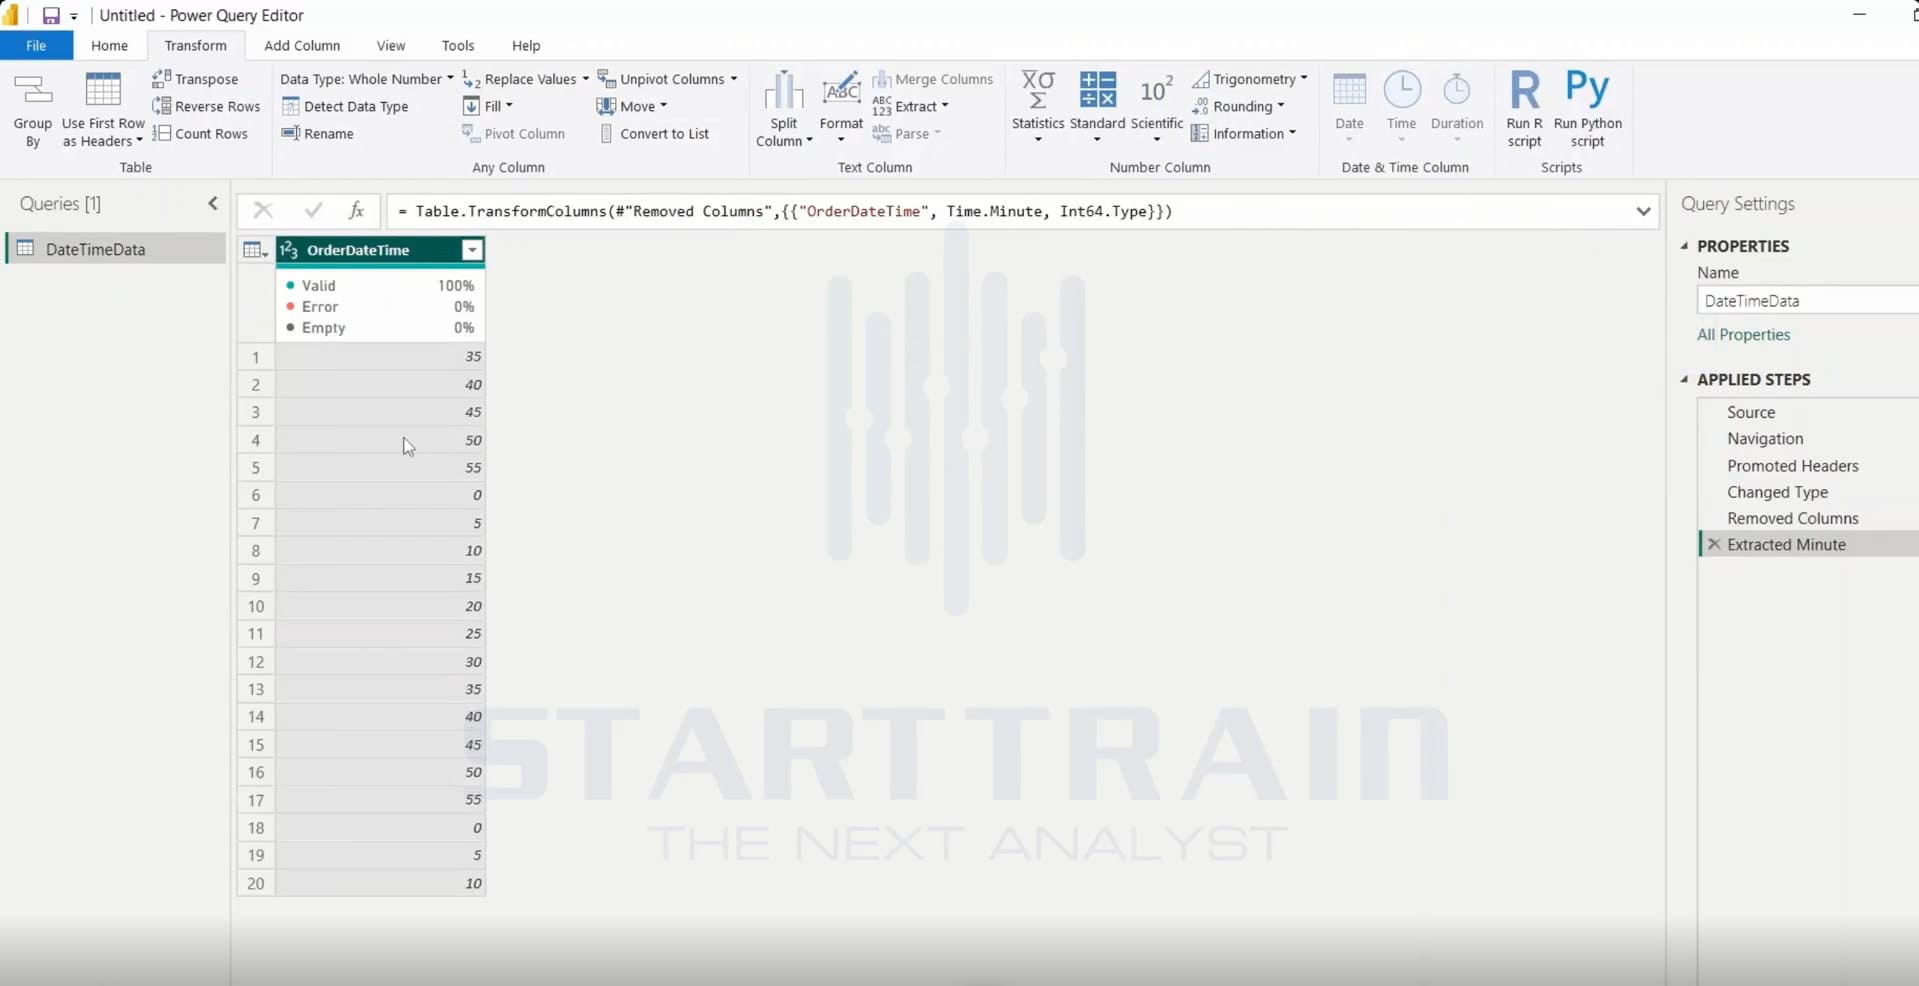
Task: Expand the formula bar
Action: (1643, 211)
